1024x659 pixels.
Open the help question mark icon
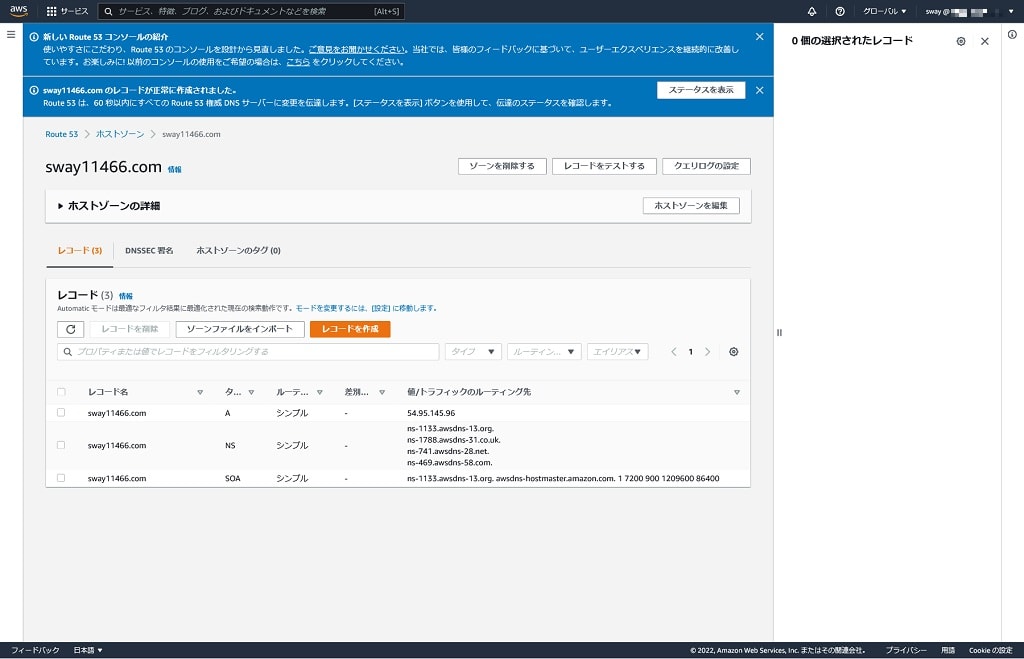(840, 11)
